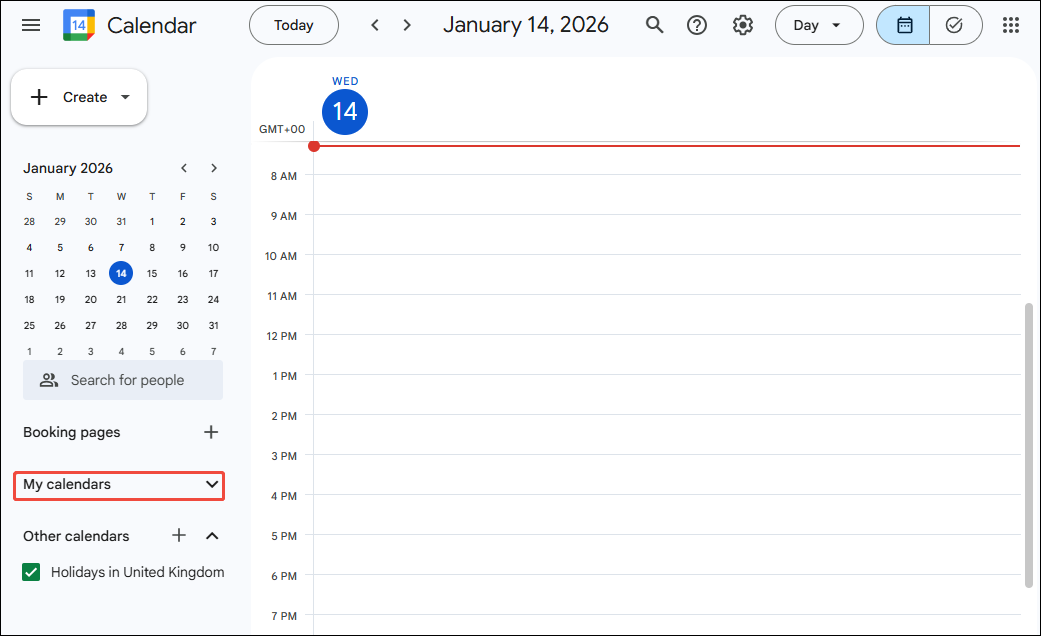Go to next day with the right arrow

click(407, 24)
